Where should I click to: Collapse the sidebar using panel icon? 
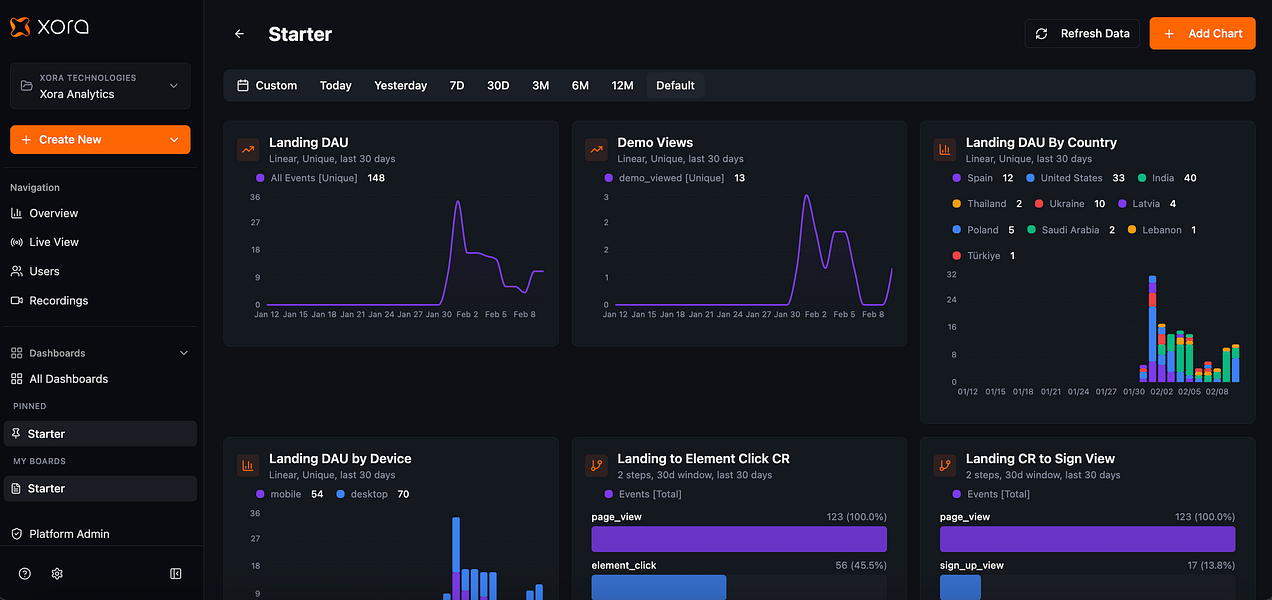coord(176,574)
